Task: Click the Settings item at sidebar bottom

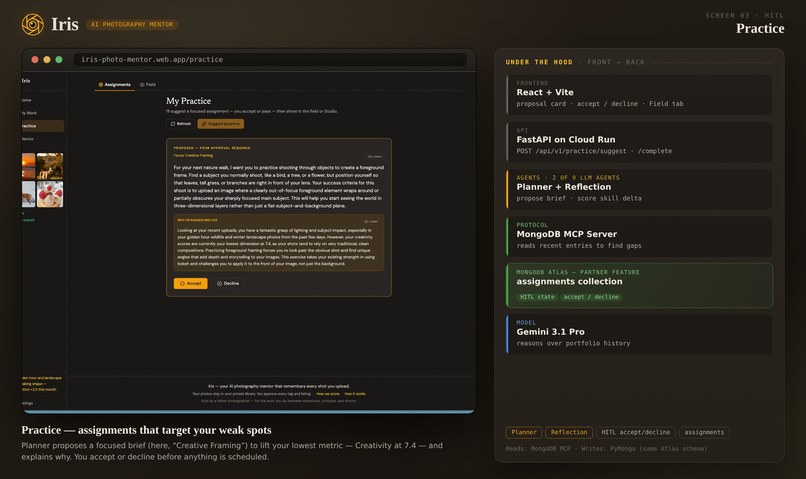Action: (28, 403)
